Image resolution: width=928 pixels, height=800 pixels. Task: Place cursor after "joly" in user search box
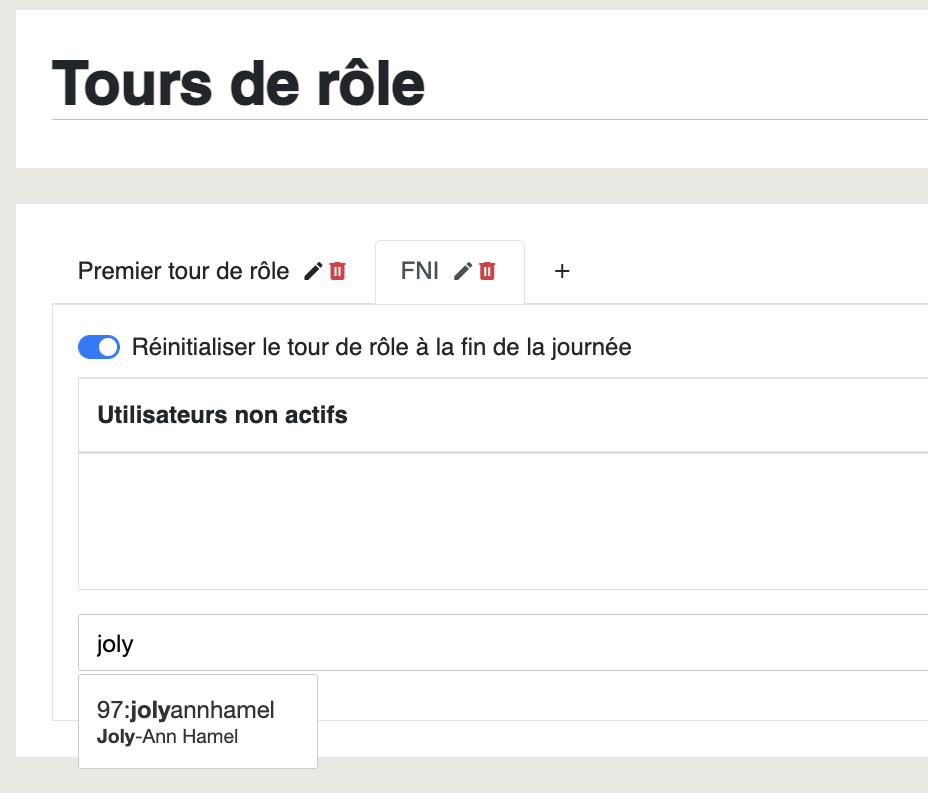[x=135, y=643]
